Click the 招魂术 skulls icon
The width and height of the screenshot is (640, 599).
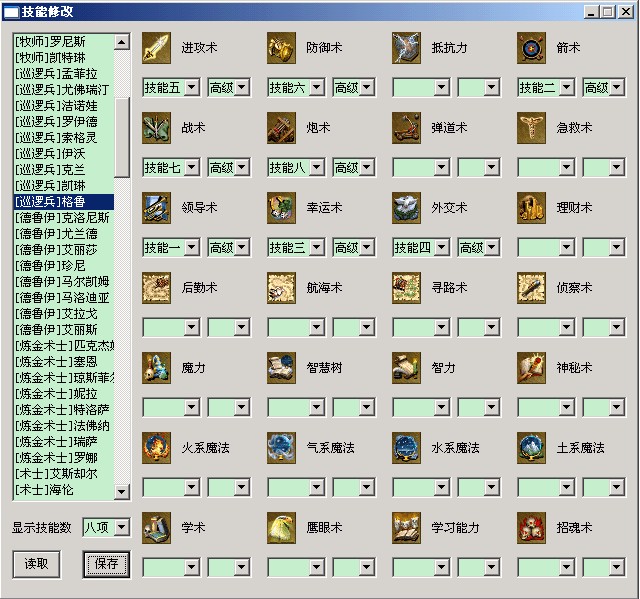[531, 528]
